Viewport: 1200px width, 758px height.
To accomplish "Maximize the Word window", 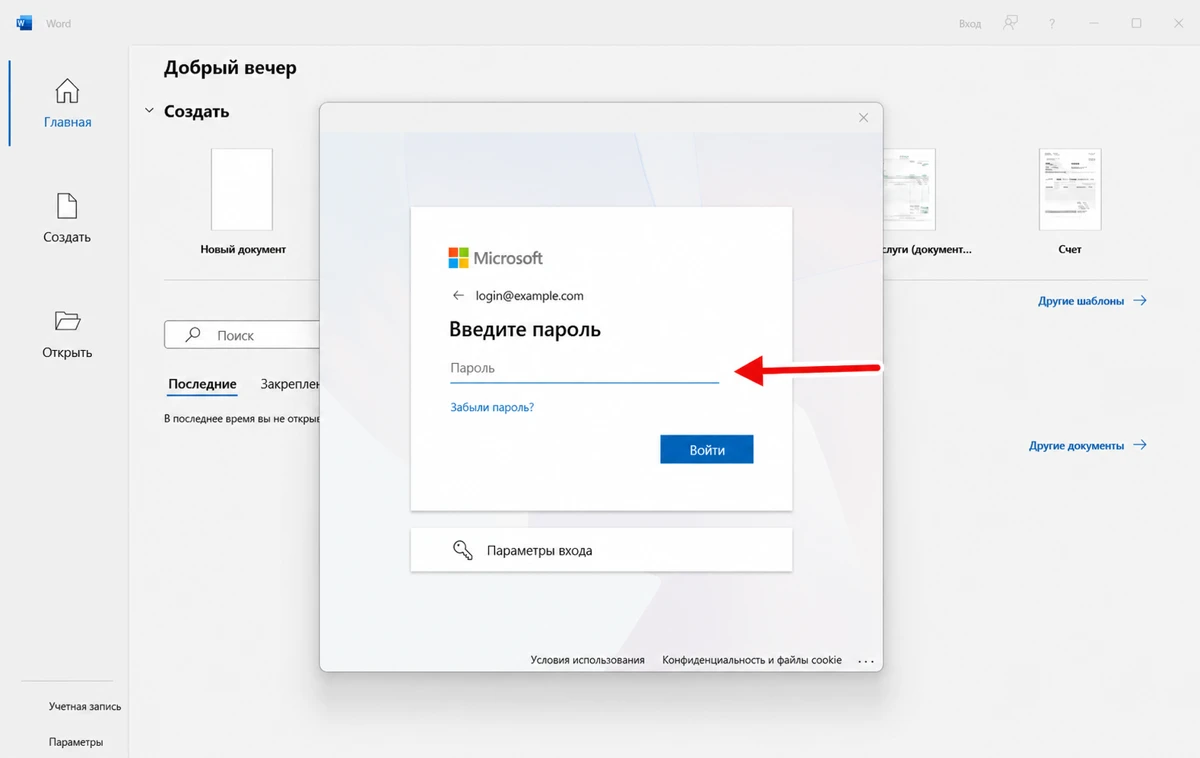I will (x=1136, y=23).
